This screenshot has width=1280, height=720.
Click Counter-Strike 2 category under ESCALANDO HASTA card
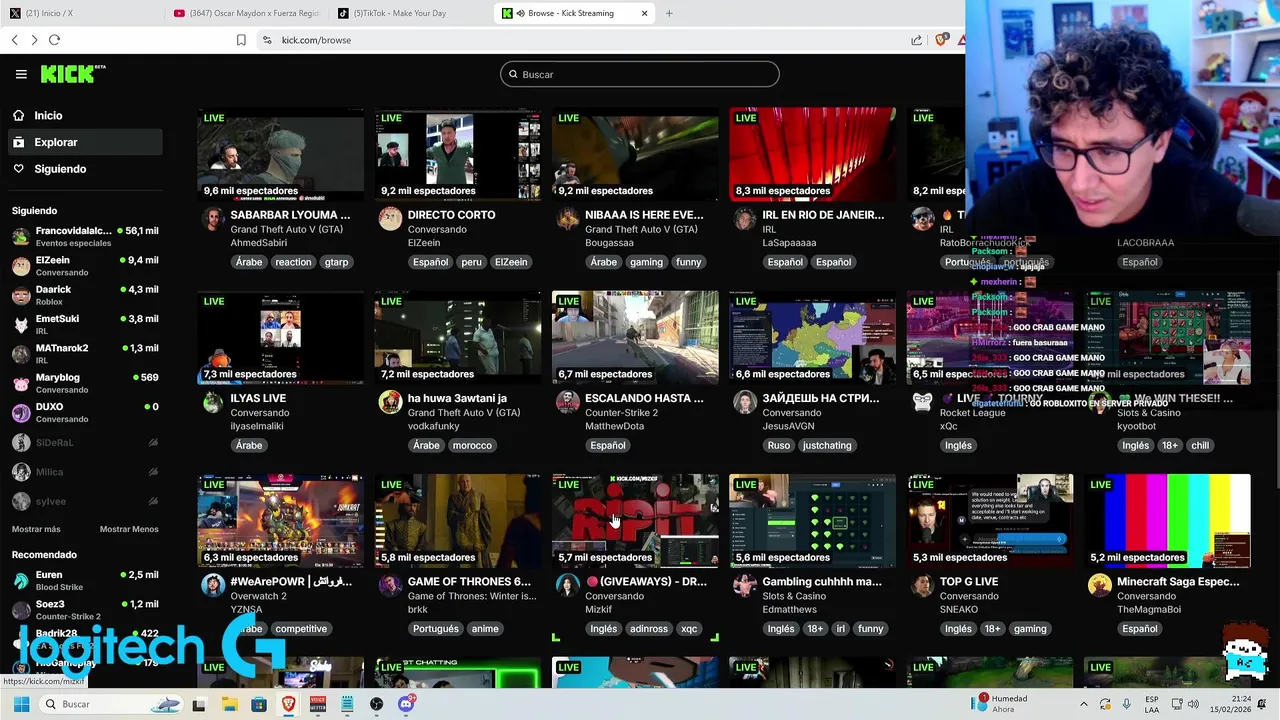click(x=621, y=413)
